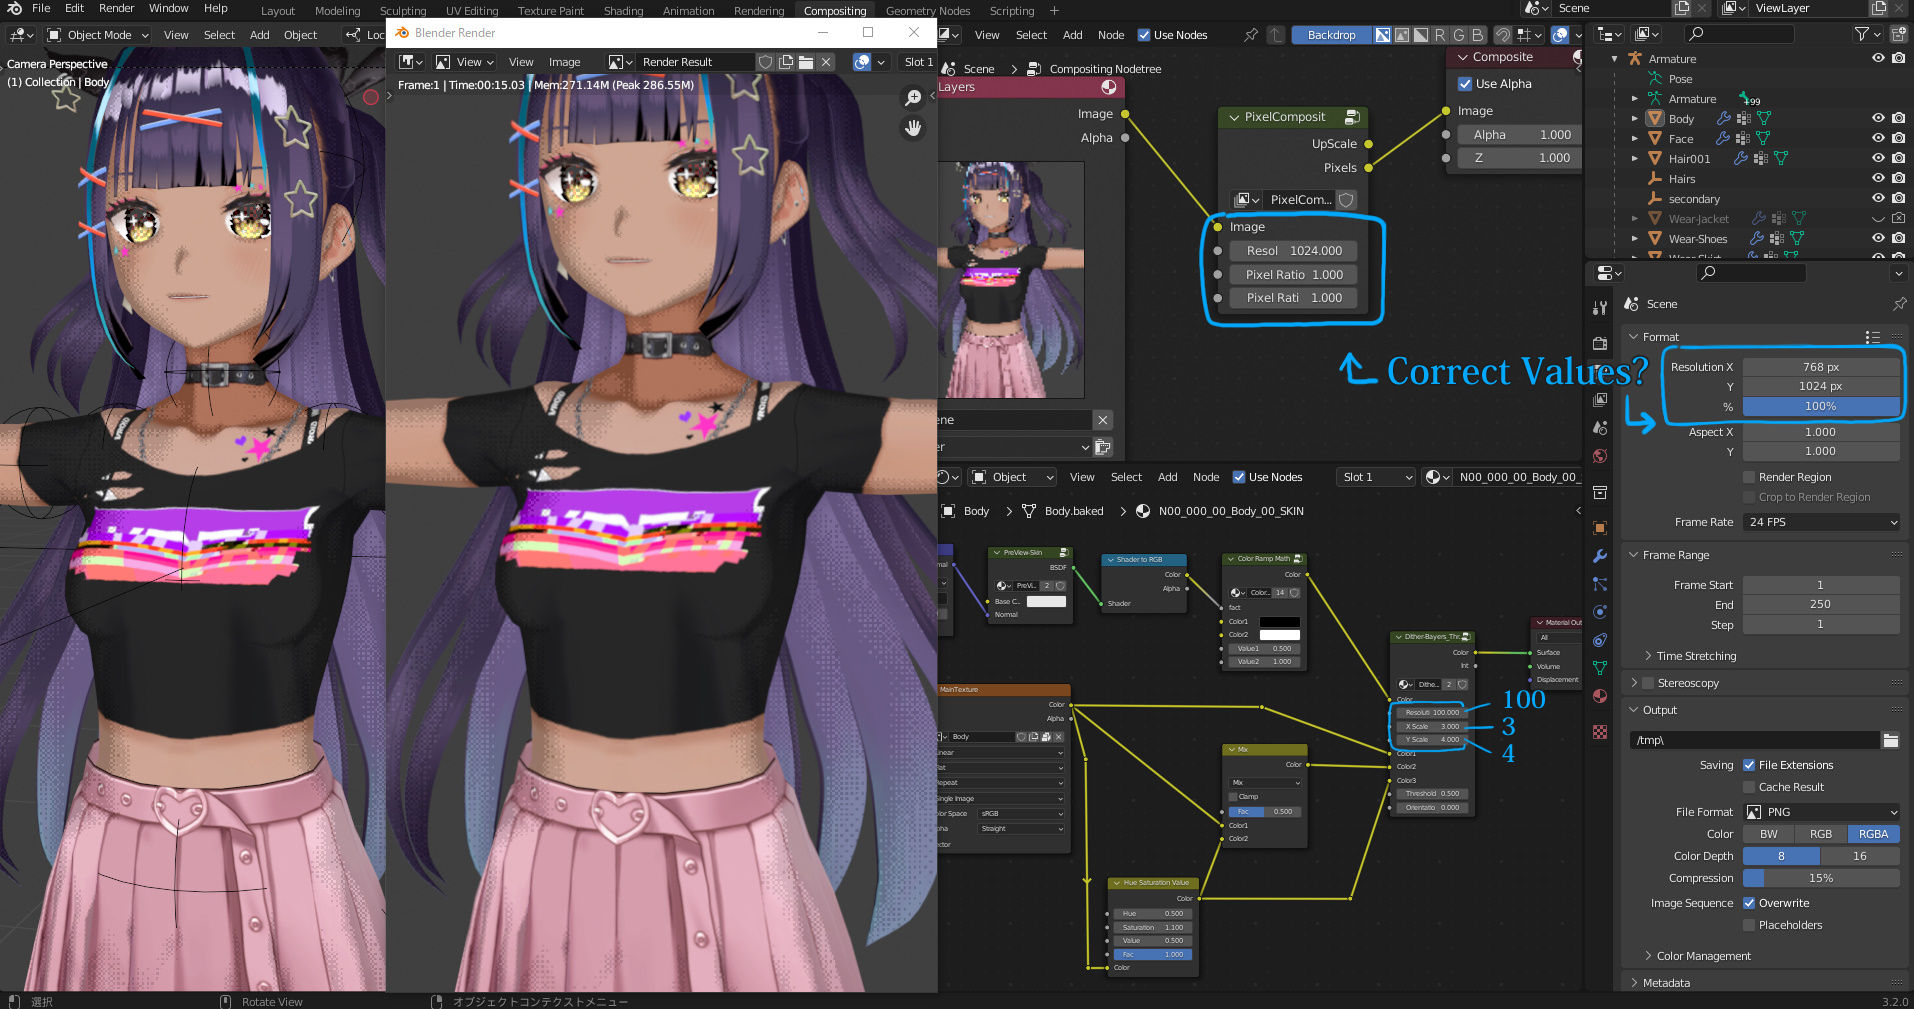Open the Physics properties tab
The image size is (1914, 1009).
(x=1600, y=612)
